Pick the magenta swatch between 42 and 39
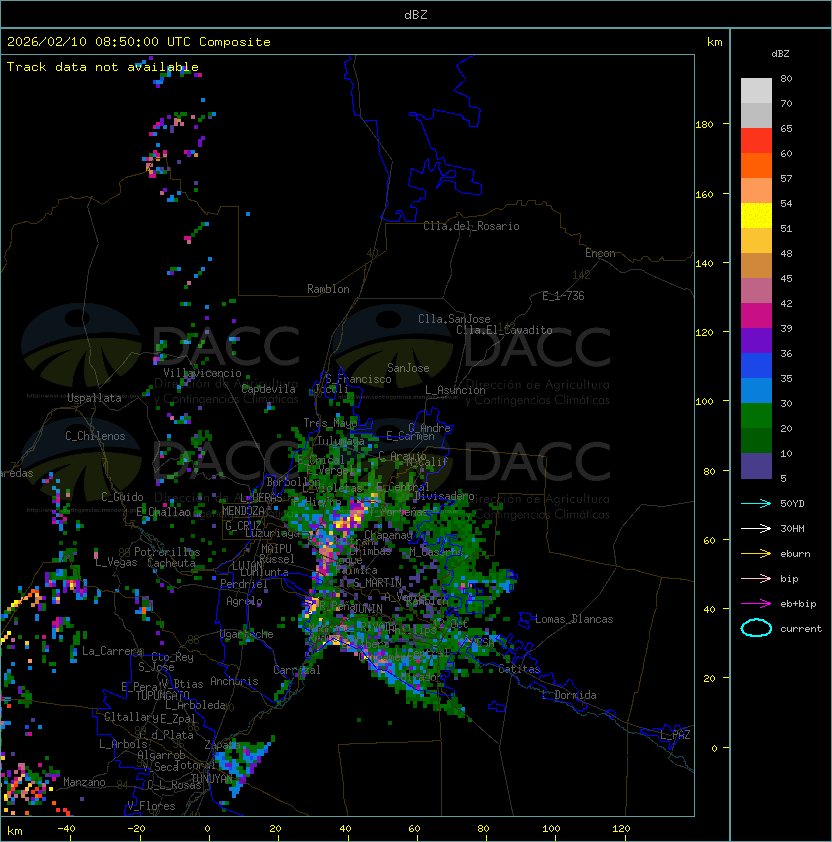The height and width of the screenshot is (842, 832). 756,315
